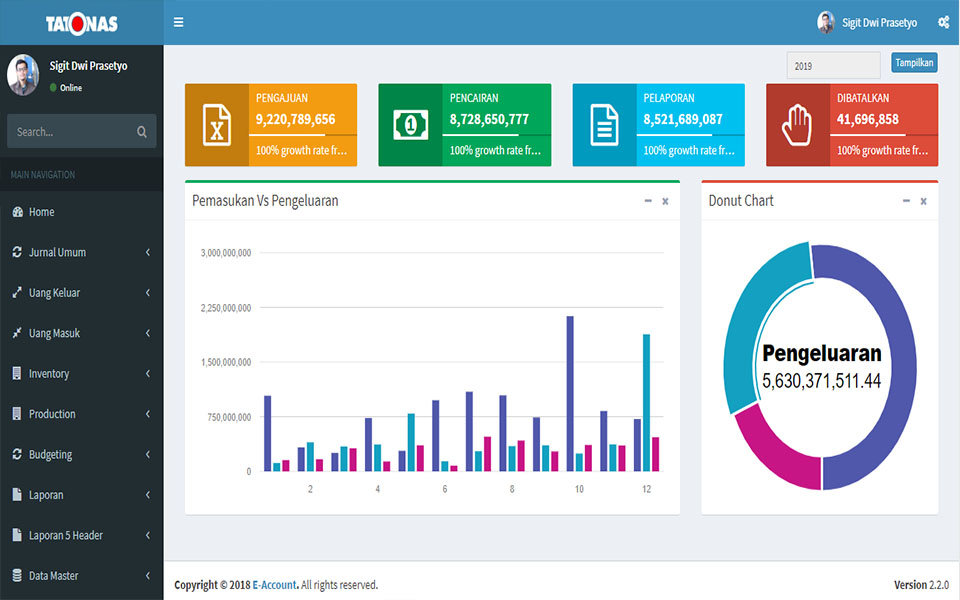Click the search magnifier icon in the sidebar
960x600 pixels.
142,132
